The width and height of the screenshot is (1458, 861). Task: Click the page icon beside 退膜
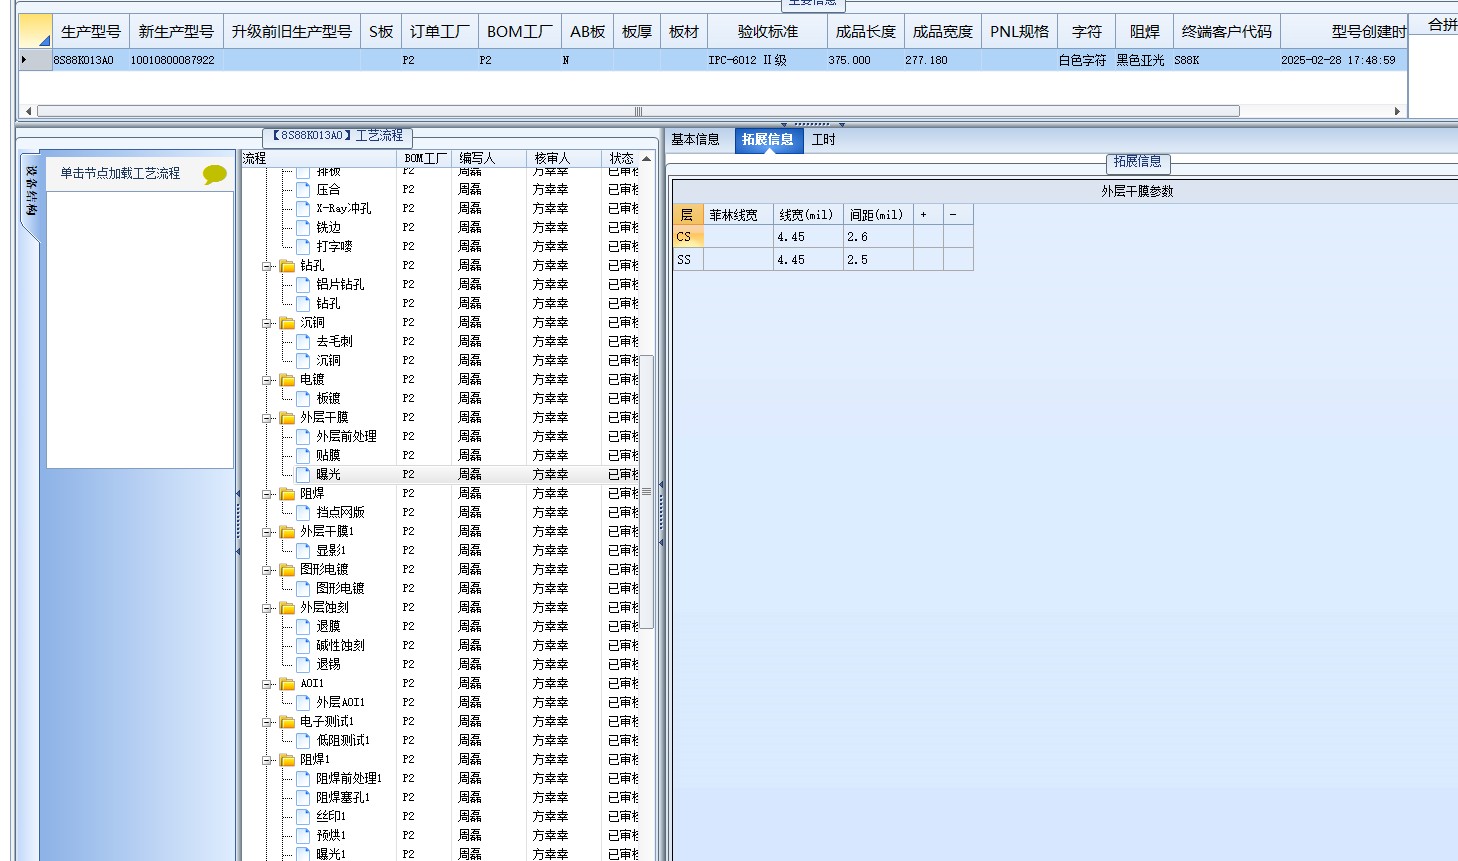tap(303, 626)
